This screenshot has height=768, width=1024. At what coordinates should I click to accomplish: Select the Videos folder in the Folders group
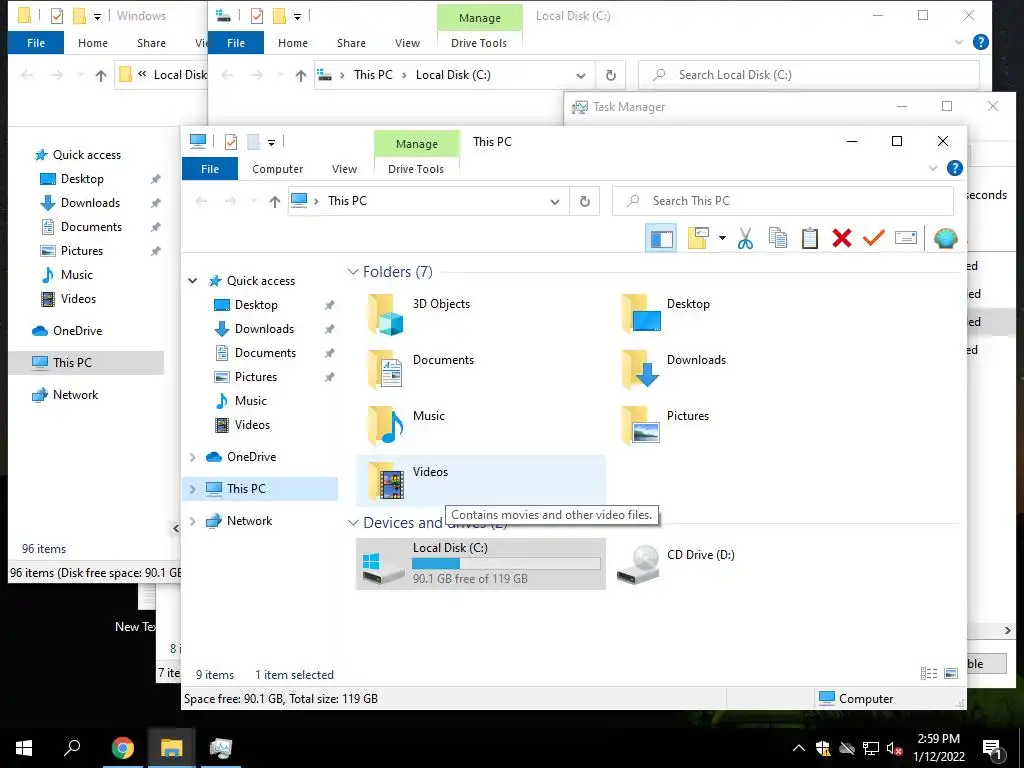pyautogui.click(x=481, y=480)
